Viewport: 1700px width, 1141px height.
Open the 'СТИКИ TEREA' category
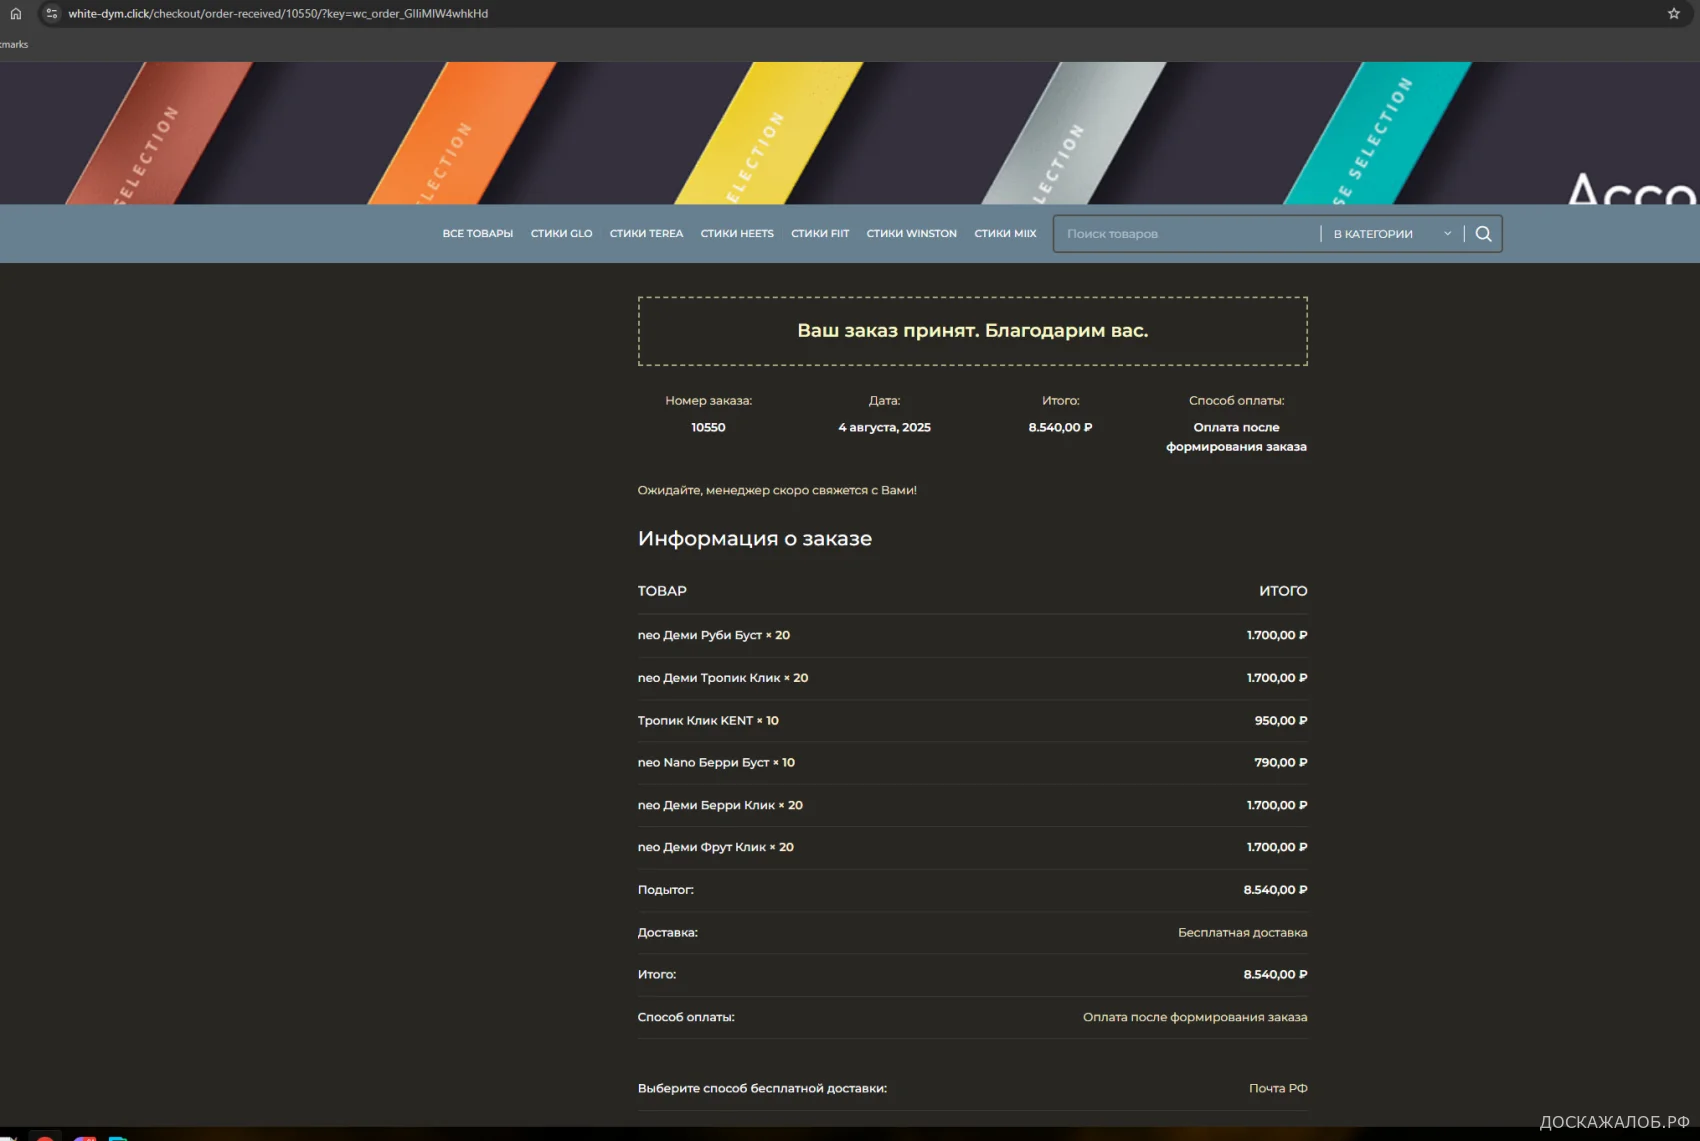point(646,234)
